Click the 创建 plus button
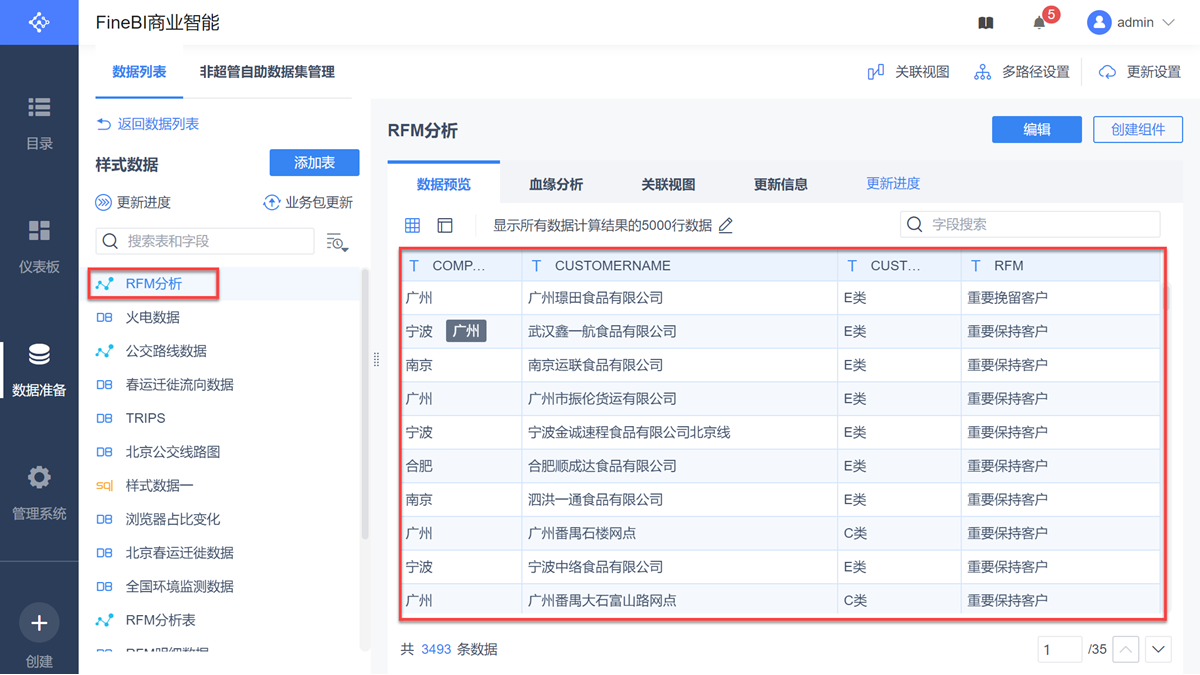The height and width of the screenshot is (675, 1200). [x=39, y=623]
